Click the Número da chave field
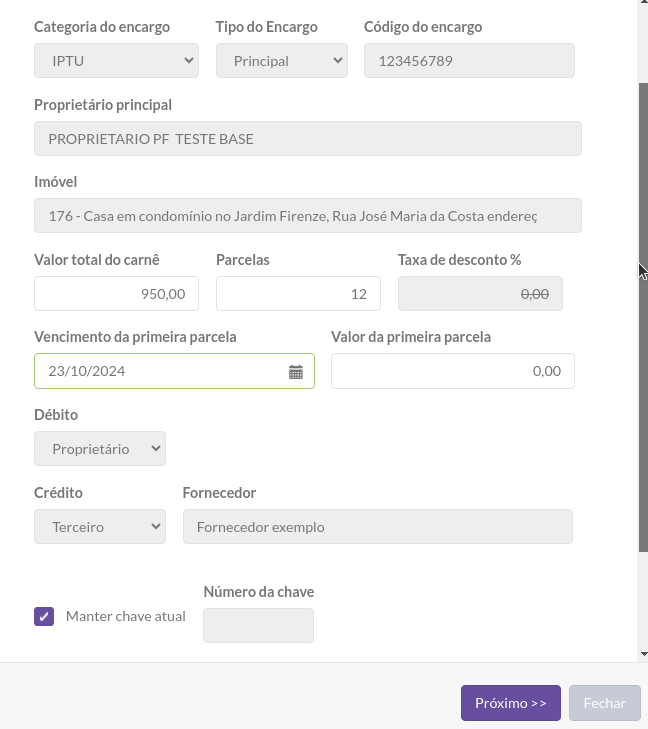The height and width of the screenshot is (729, 648). point(258,625)
